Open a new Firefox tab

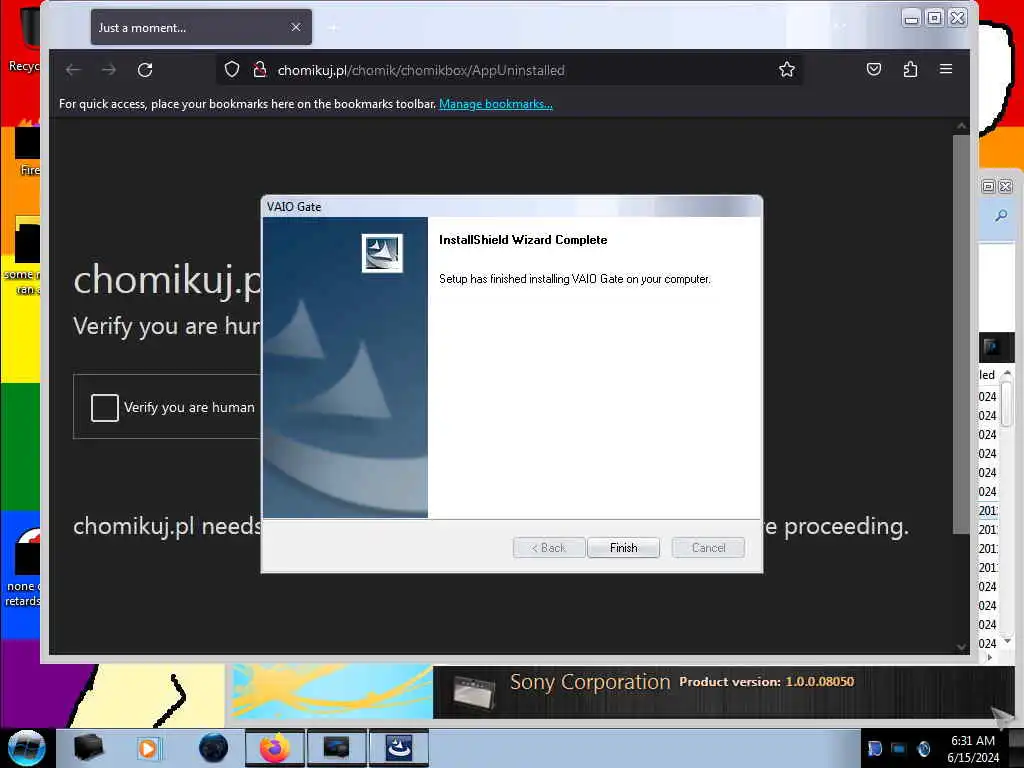point(333,27)
